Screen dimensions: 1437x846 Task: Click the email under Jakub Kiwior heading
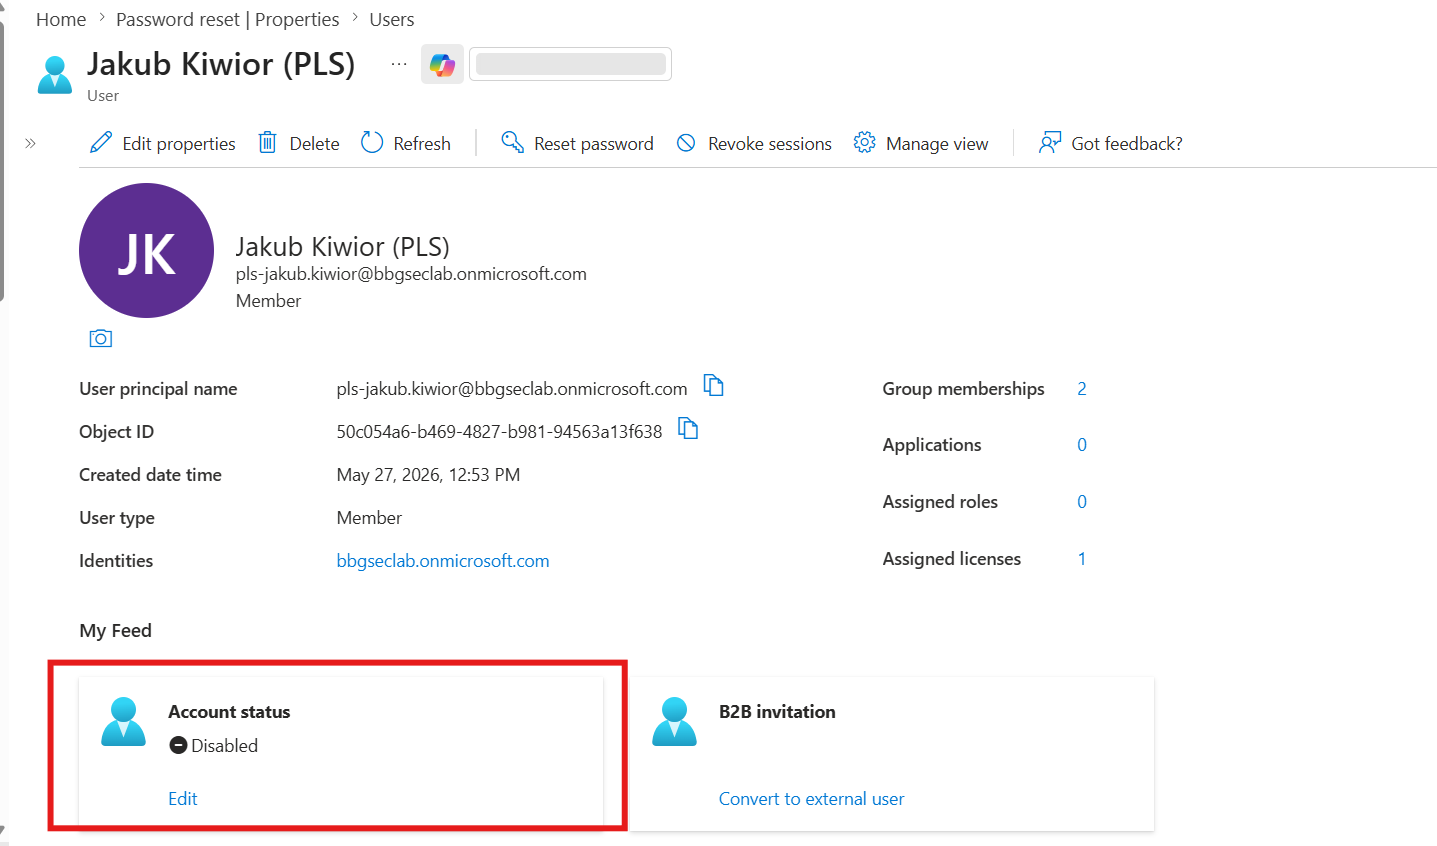(x=411, y=274)
